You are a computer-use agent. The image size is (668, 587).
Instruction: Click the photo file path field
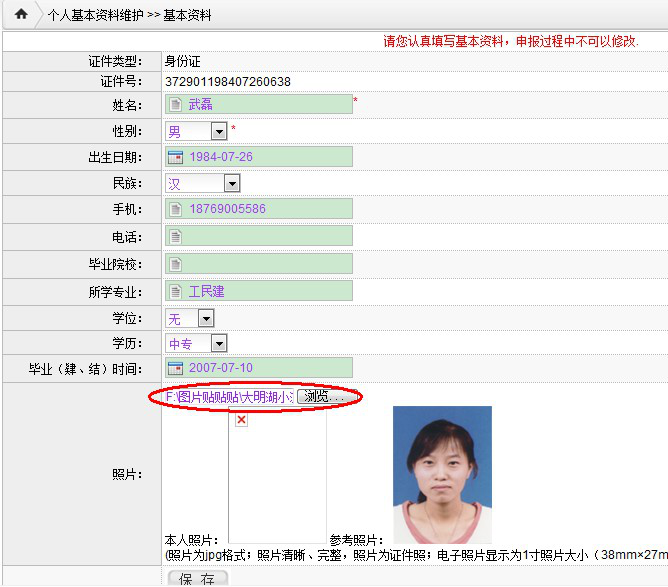coord(229,397)
